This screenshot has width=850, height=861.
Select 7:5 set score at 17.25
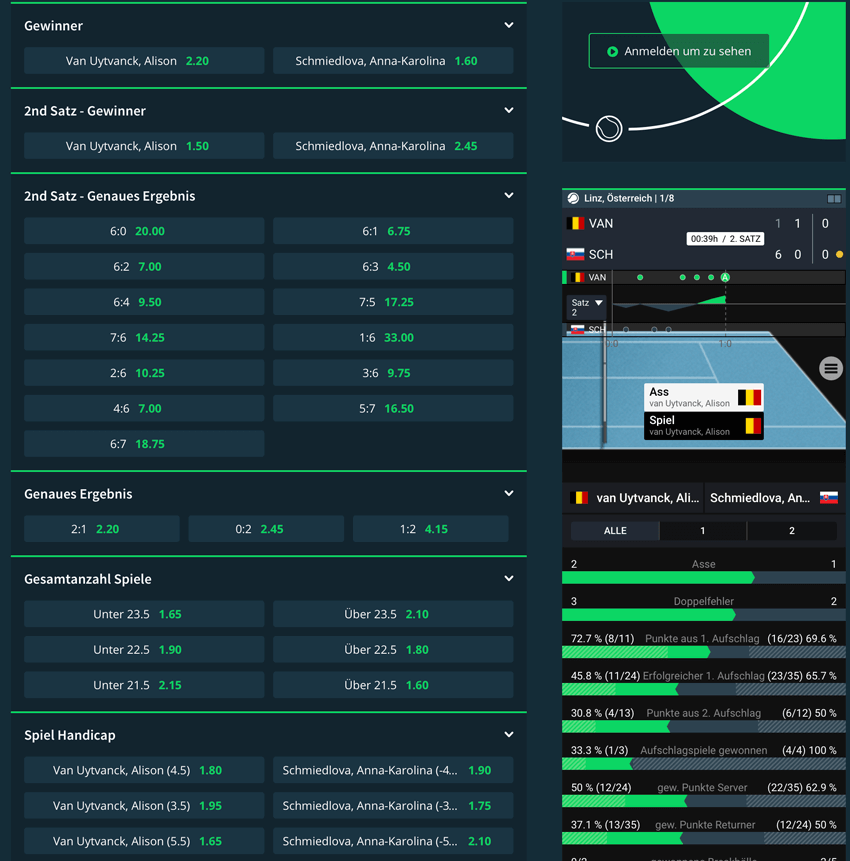click(393, 302)
